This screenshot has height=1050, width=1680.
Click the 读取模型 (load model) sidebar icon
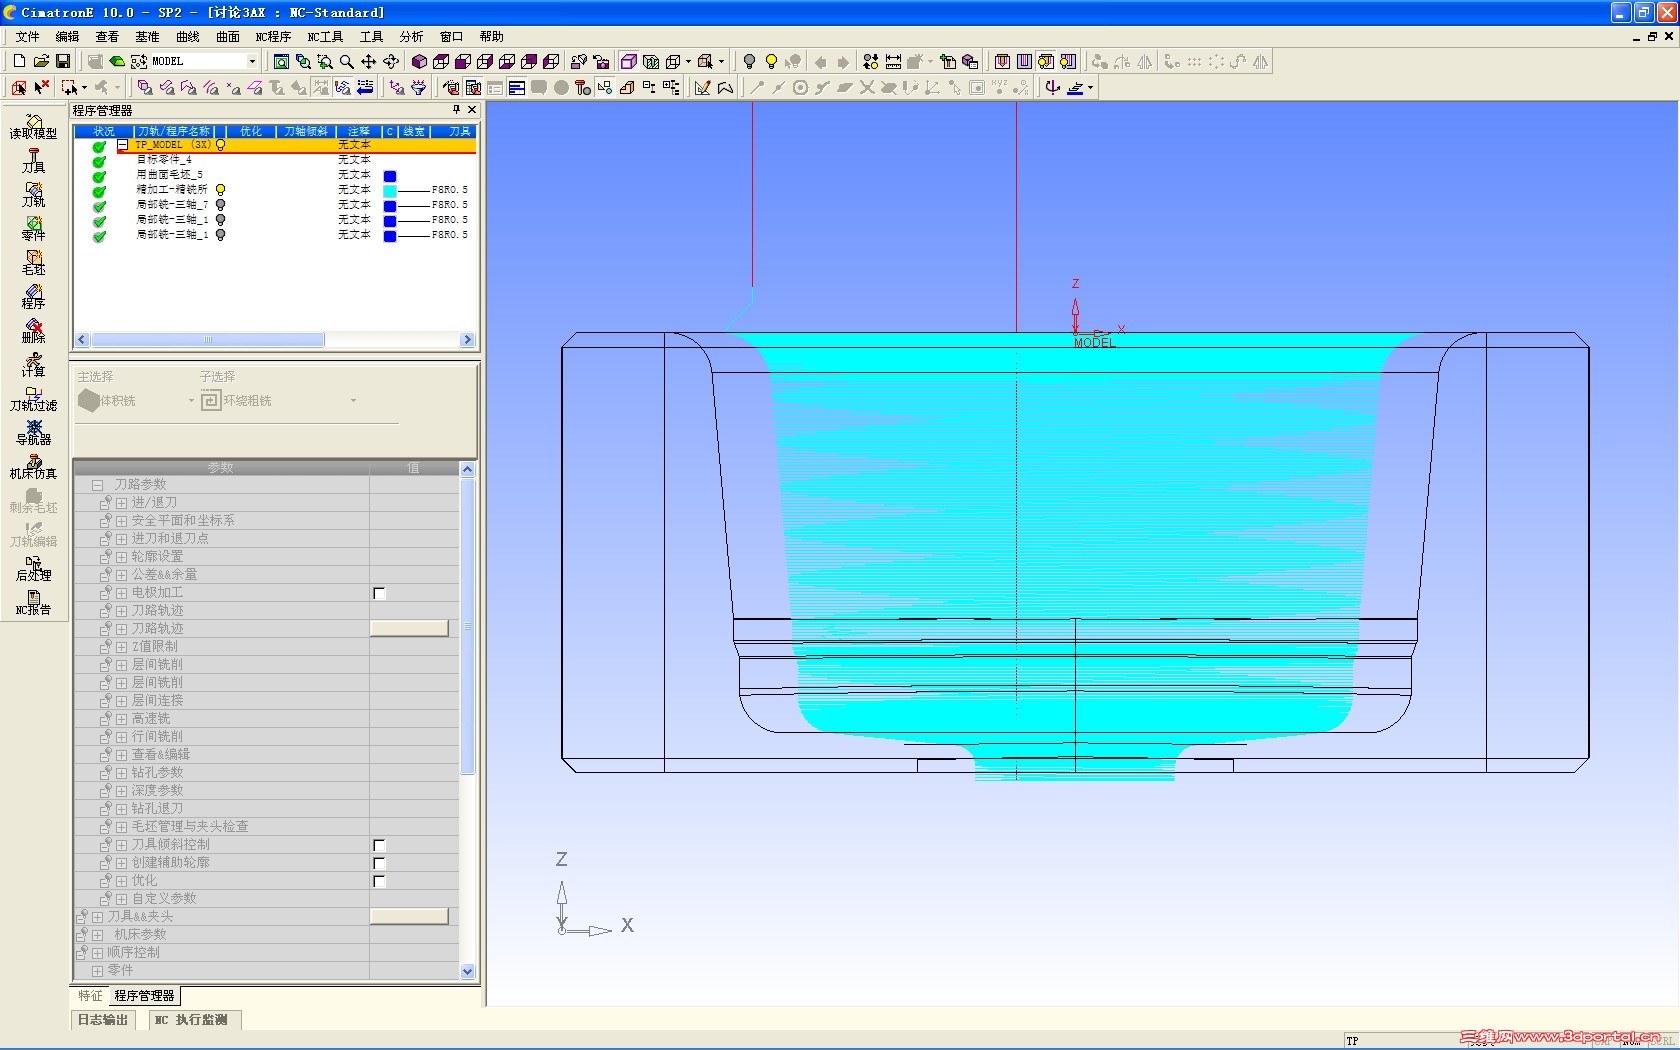[33, 126]
